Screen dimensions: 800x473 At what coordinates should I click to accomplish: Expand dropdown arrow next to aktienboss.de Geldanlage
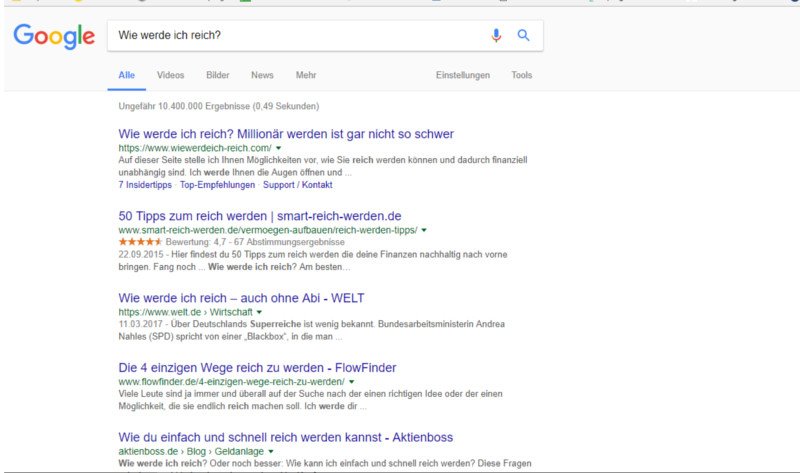[x=271, y=452]
